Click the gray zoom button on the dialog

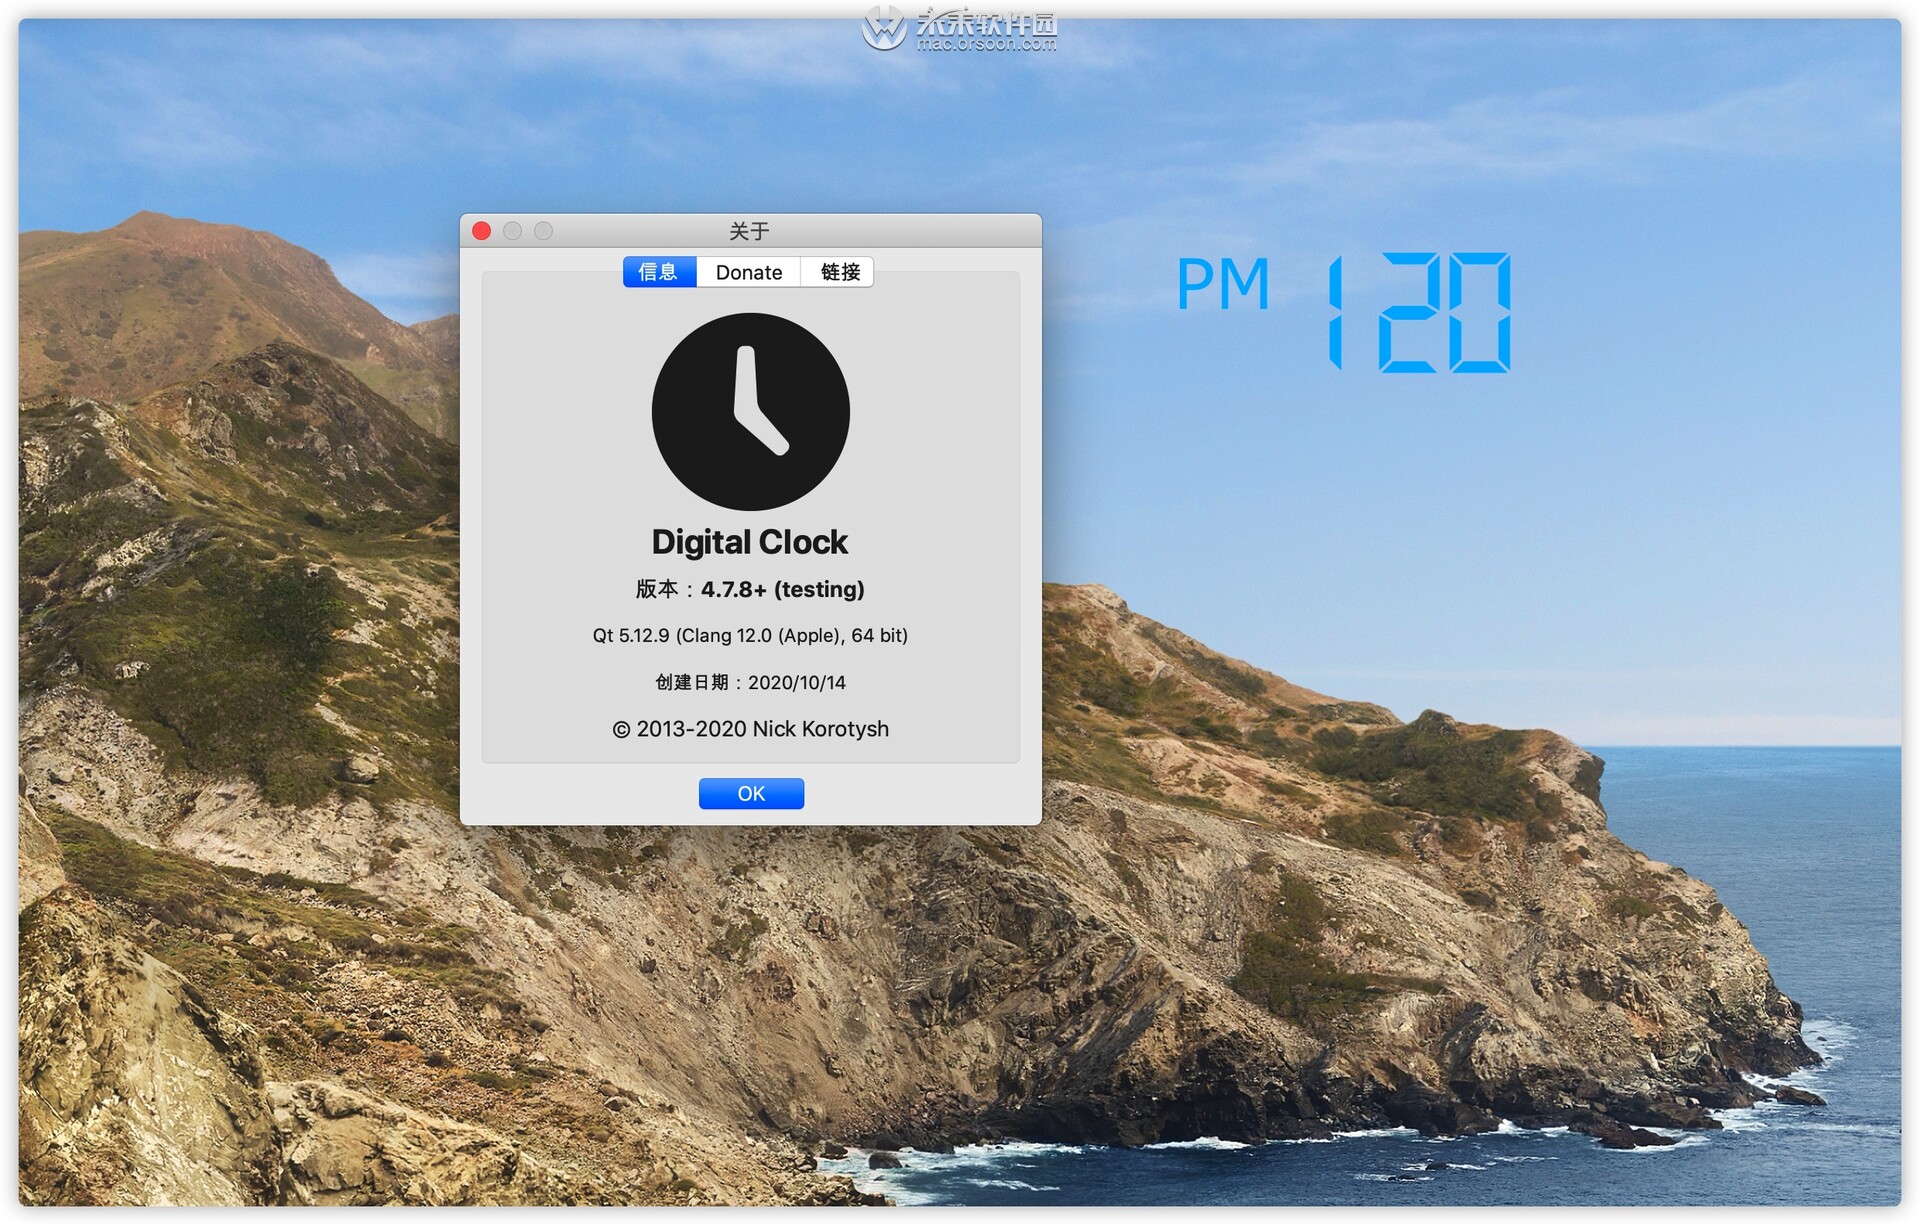543,230
